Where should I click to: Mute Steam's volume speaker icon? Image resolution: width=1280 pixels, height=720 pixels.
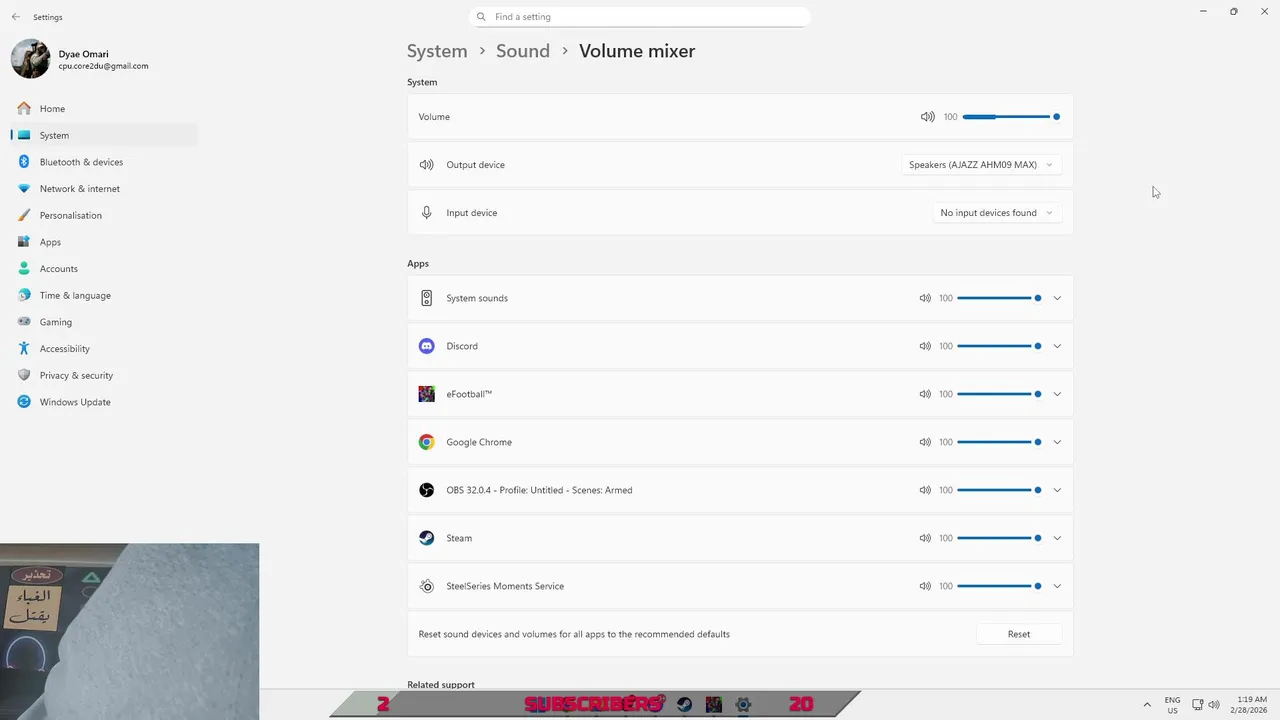click(925, 538)
